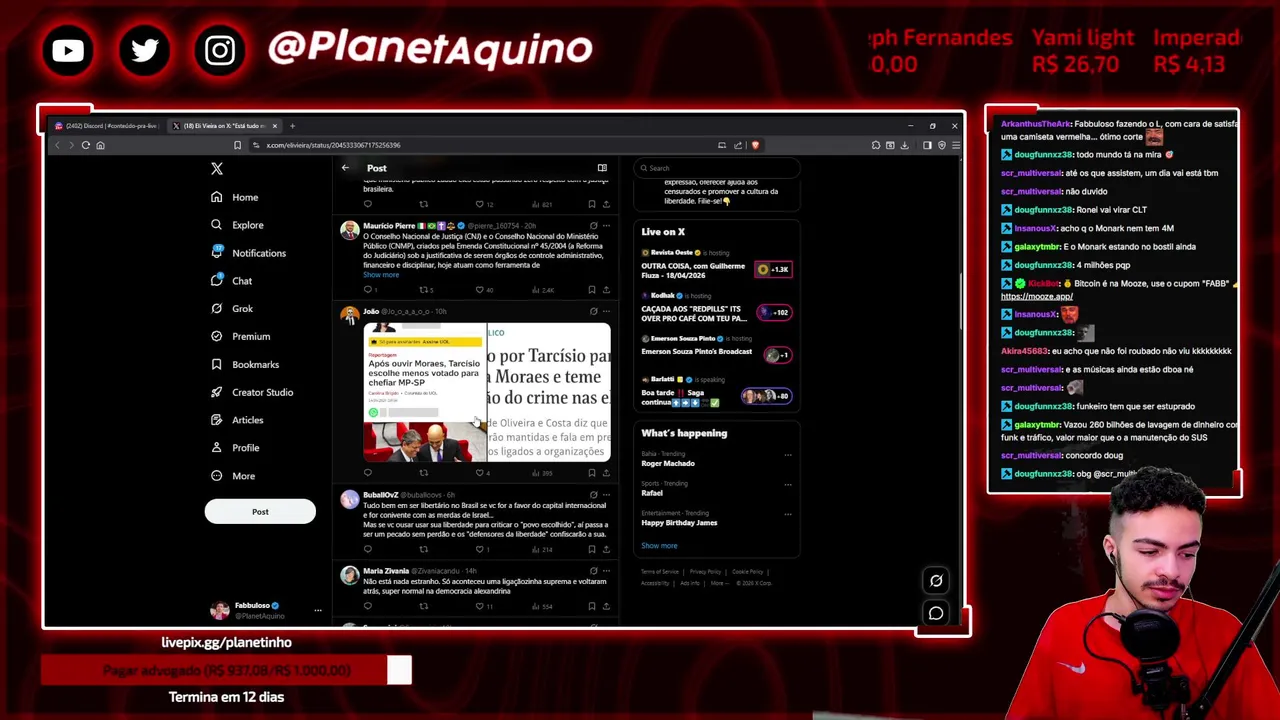Open Notifications in X sidebar
The width and height of the screenshot is (1280, 720).
point(248,253)
